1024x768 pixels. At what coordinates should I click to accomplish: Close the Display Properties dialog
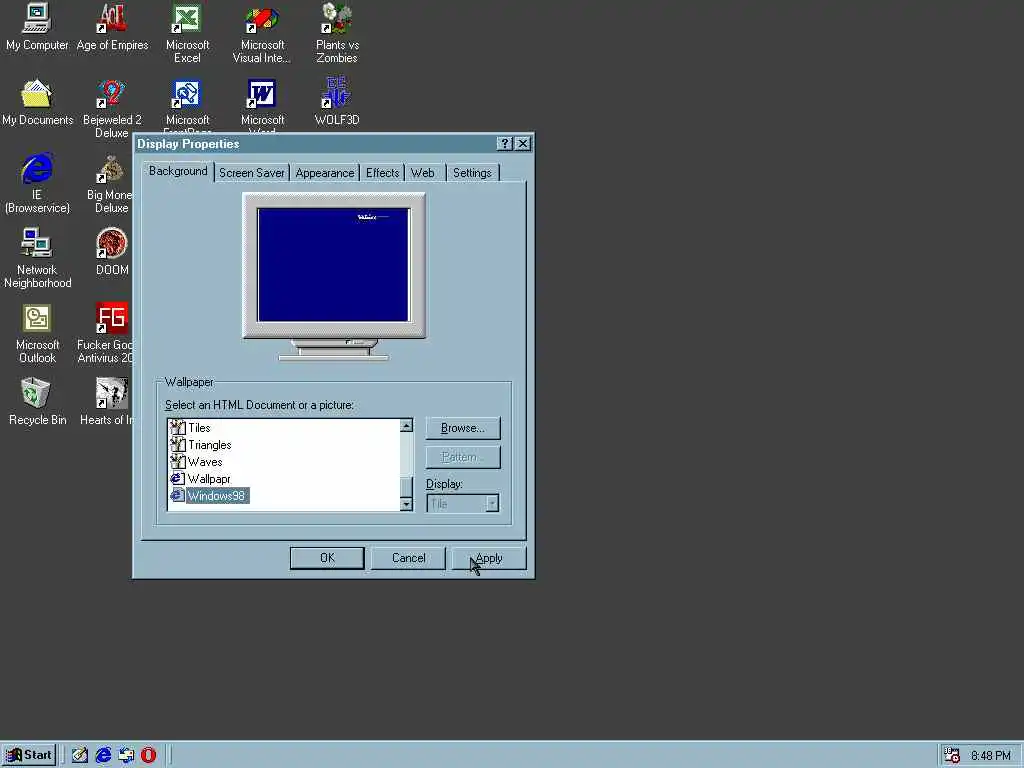(x=522, y=144)
